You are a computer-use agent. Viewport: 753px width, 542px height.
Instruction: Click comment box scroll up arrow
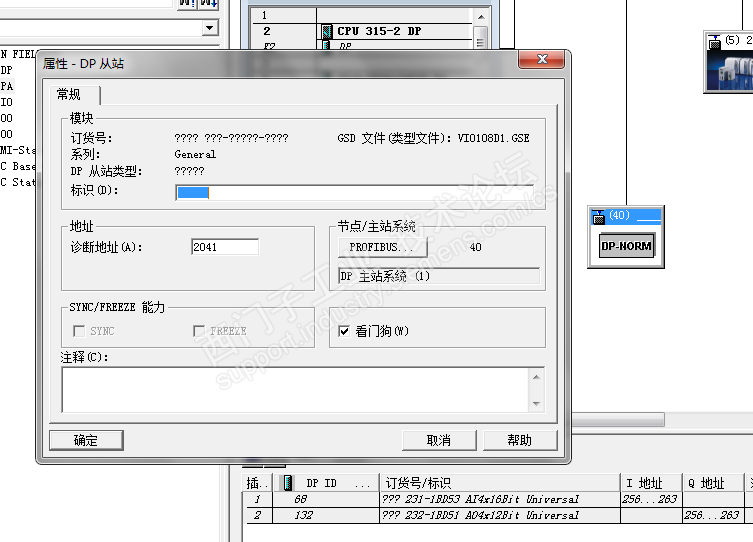pyautogui.click(x=536, y=377)
